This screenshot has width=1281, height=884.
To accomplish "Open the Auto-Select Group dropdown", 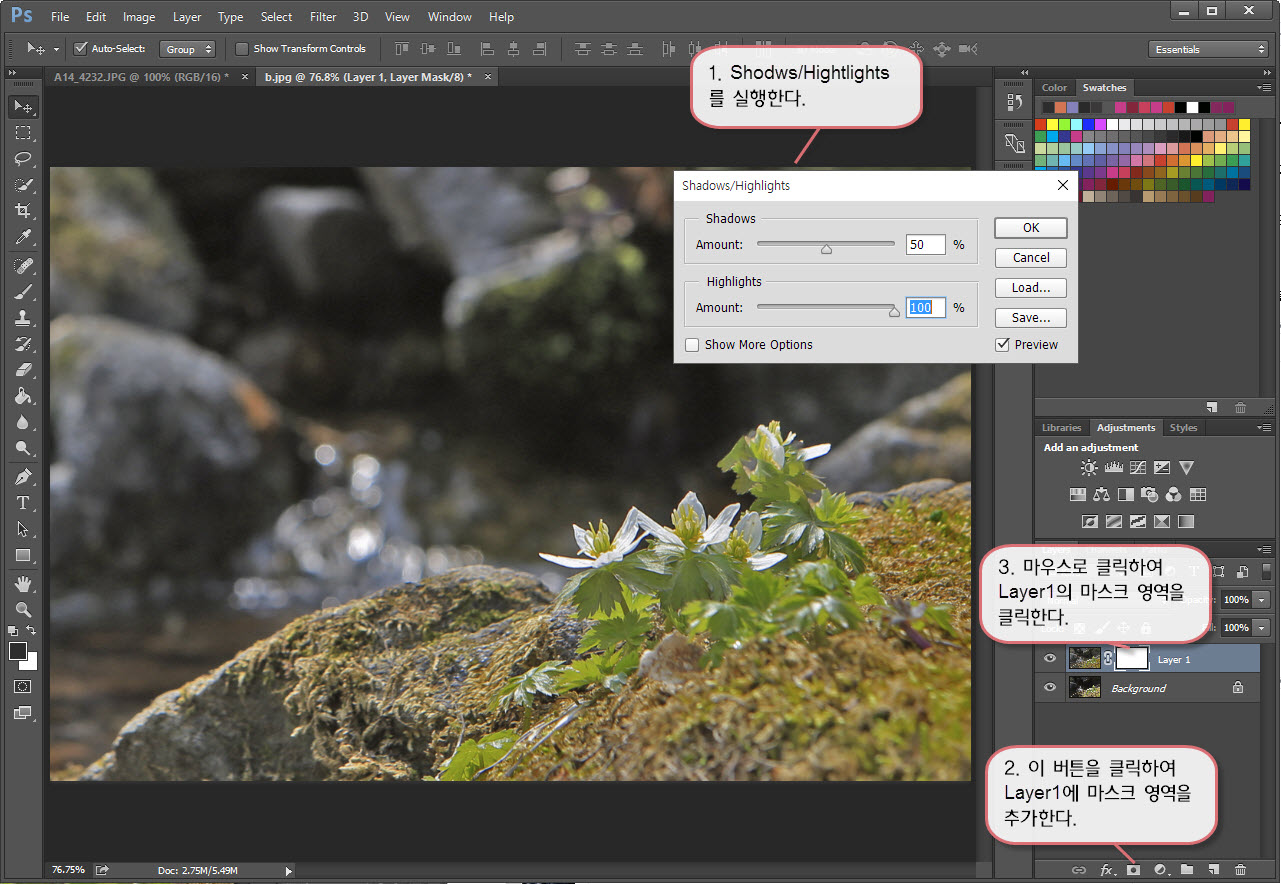I will point(188,49).
